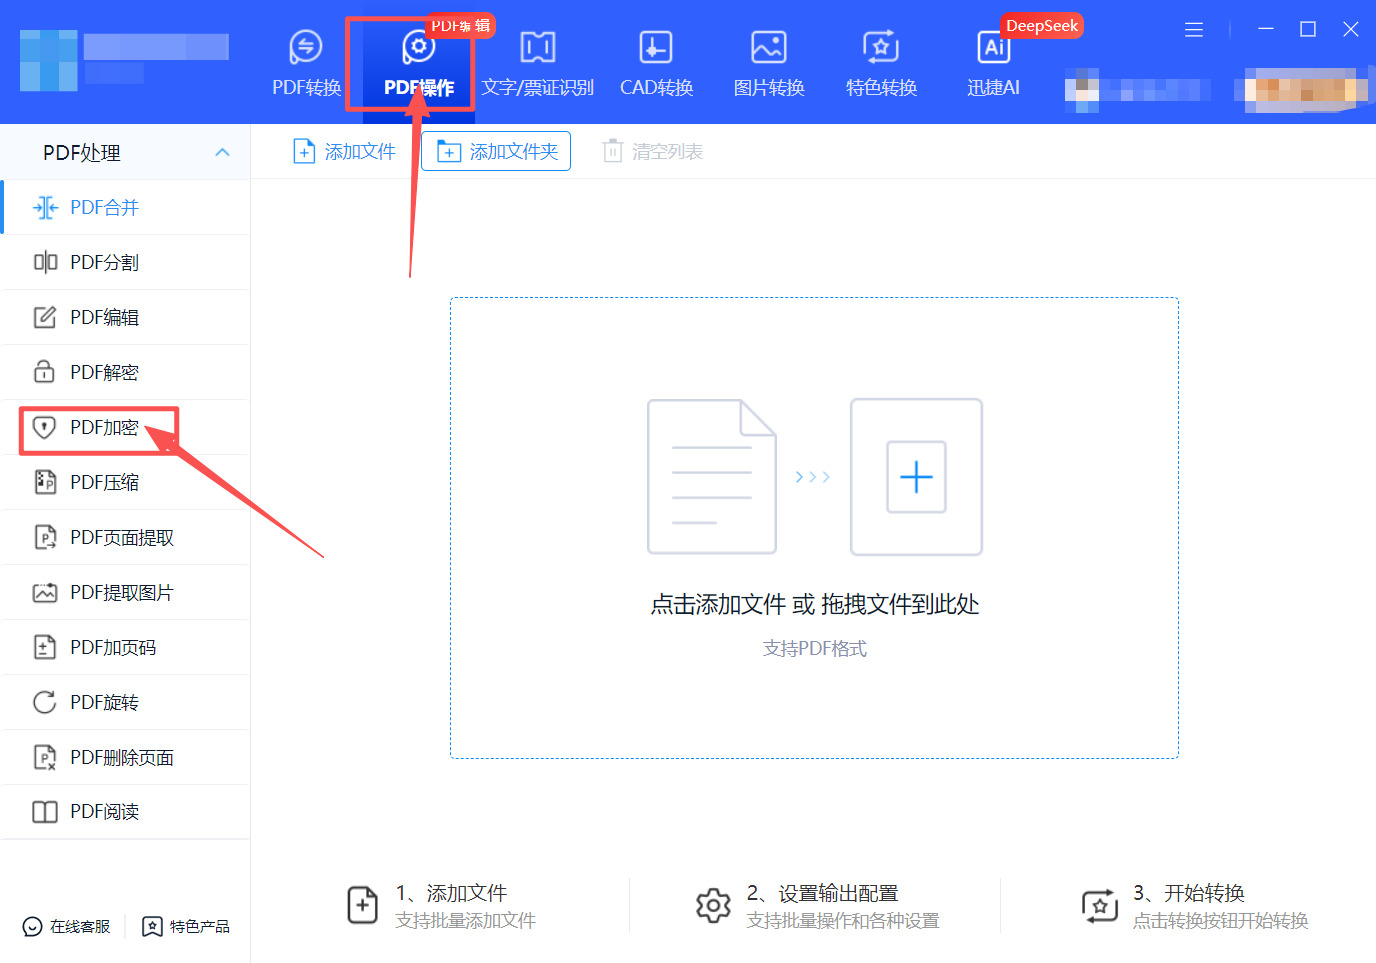Click the PDF旋转 rotate icon
The image size is (1376, 963).
coord(45,702)
